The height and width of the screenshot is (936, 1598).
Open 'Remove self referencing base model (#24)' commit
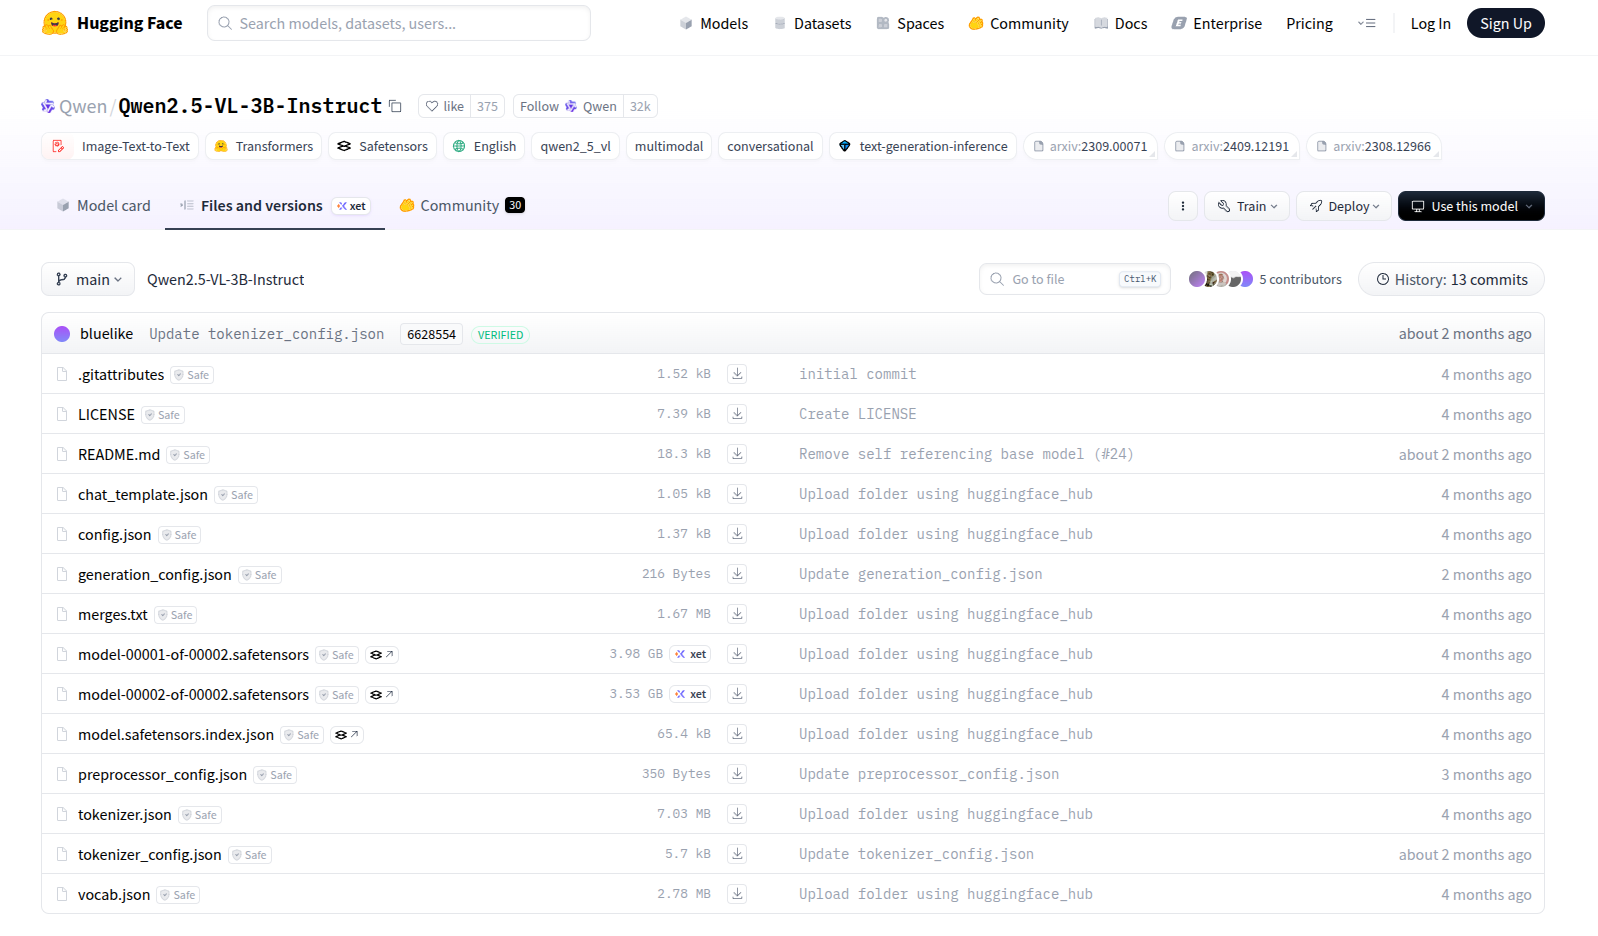point(966,454)
